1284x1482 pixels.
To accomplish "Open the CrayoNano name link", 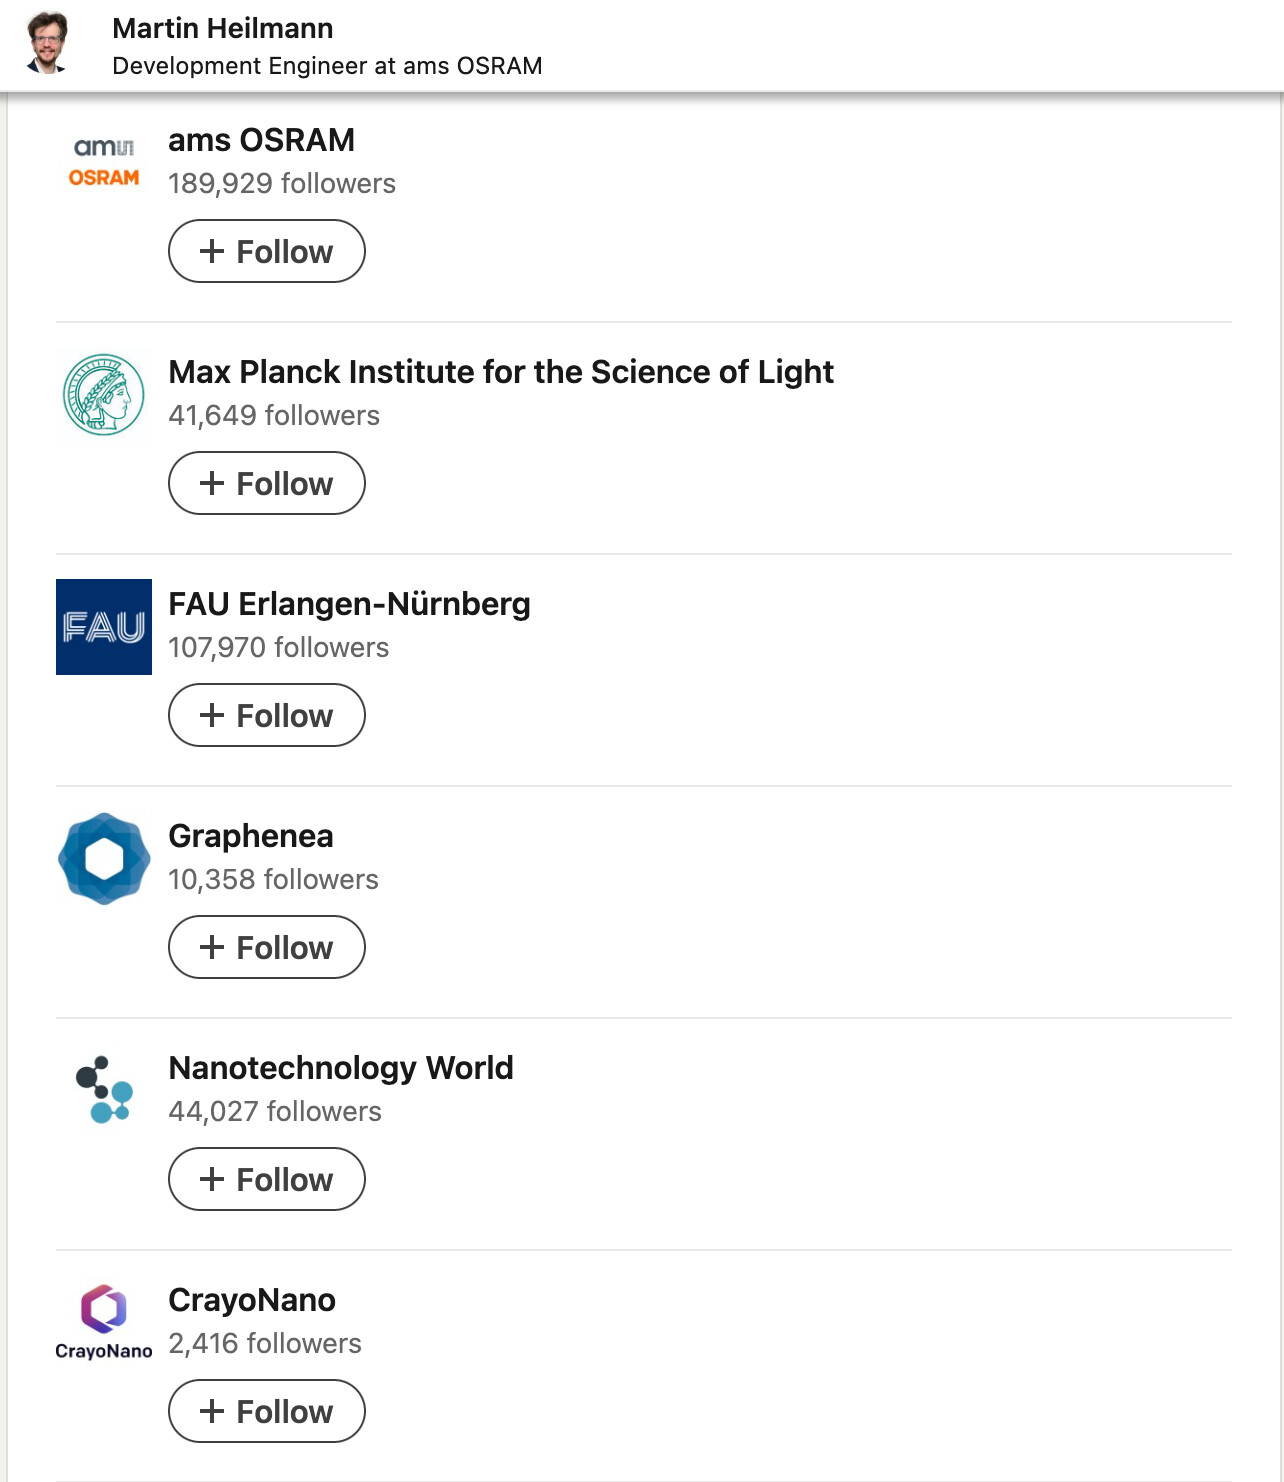I will point(252,1300).
